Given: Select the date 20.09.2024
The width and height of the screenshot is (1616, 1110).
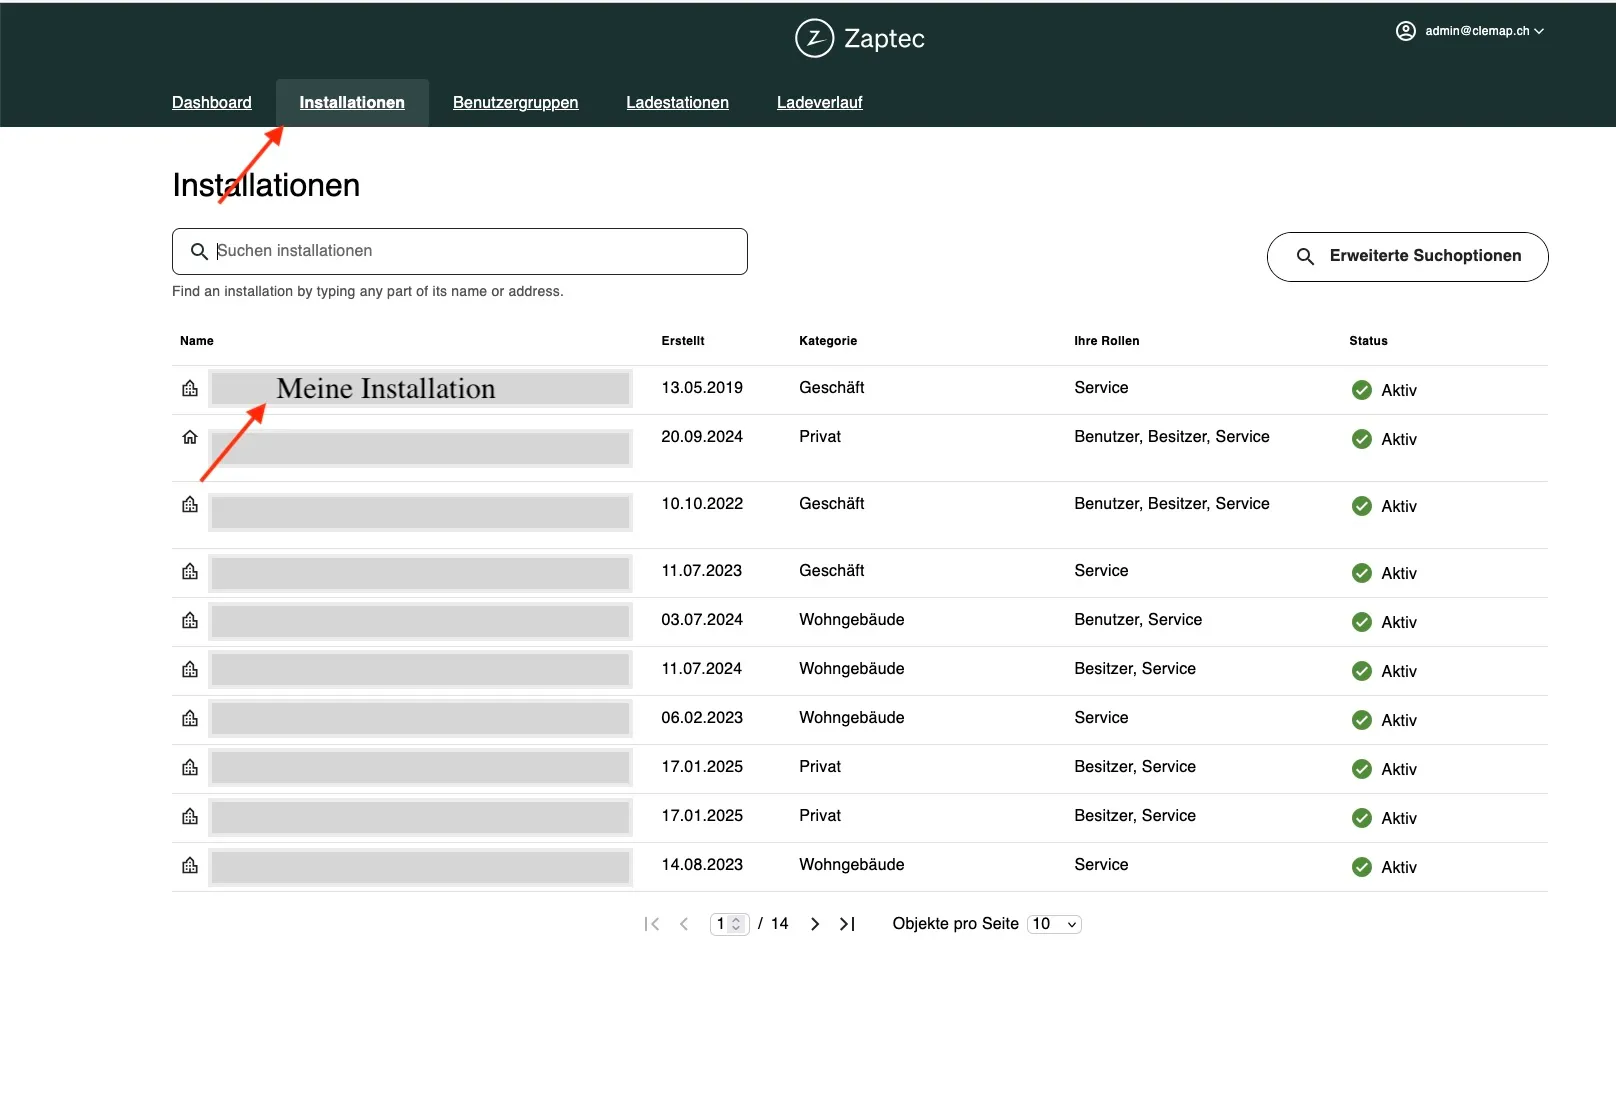Looking at the screenshot, I should 702,437.
